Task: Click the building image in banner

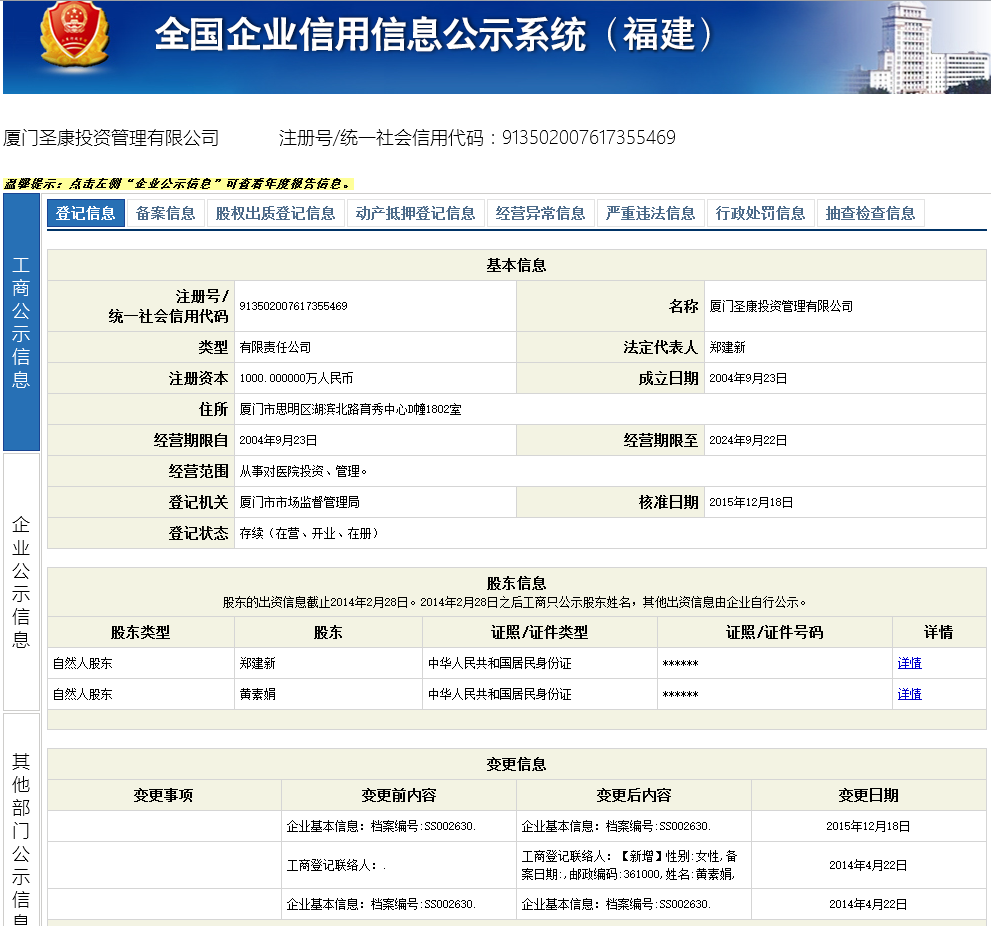Action: point(929,48)
